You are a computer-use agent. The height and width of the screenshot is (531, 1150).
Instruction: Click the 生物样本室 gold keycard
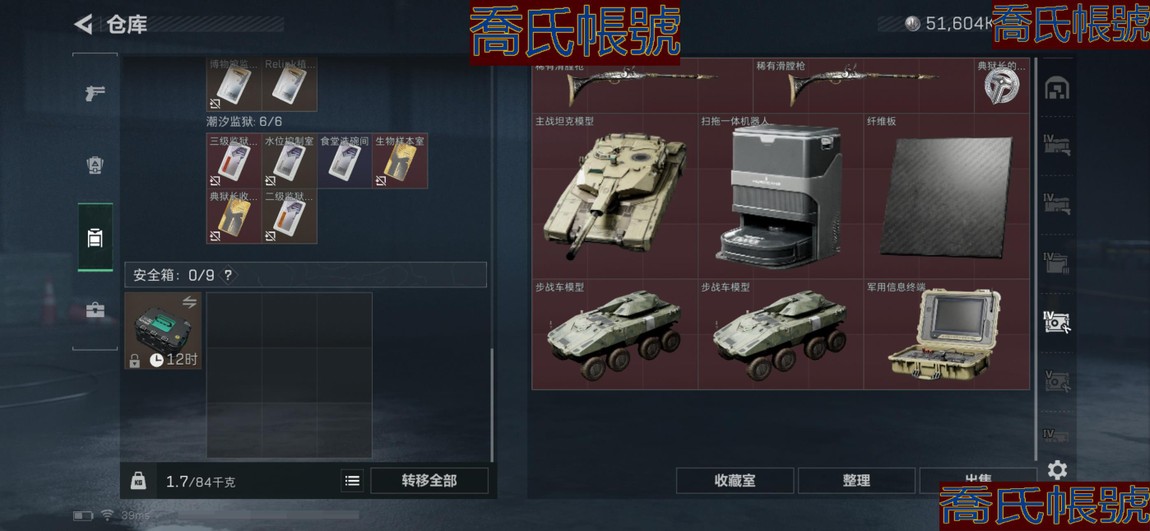click(400, 161)
